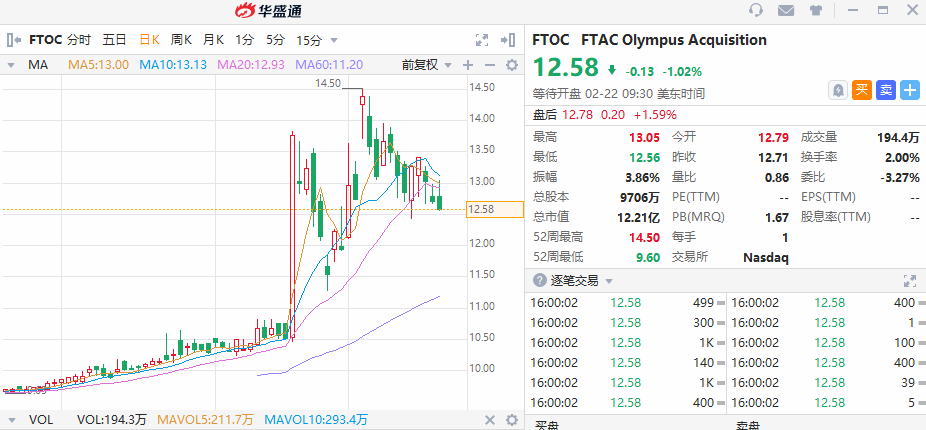Screen dimensions: 926x430
Task: Click the MAVOL10:293.4万 label
Action: (316, 420)
